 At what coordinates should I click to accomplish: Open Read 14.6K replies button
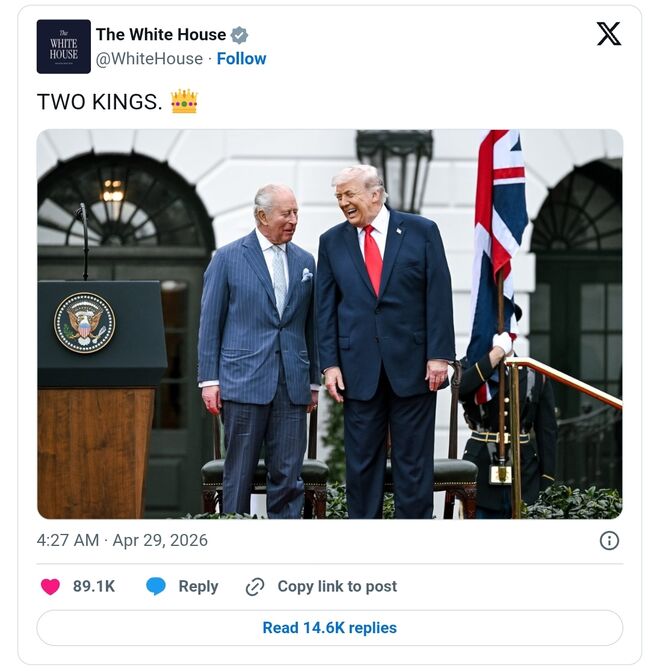click(x=329, y=628)
